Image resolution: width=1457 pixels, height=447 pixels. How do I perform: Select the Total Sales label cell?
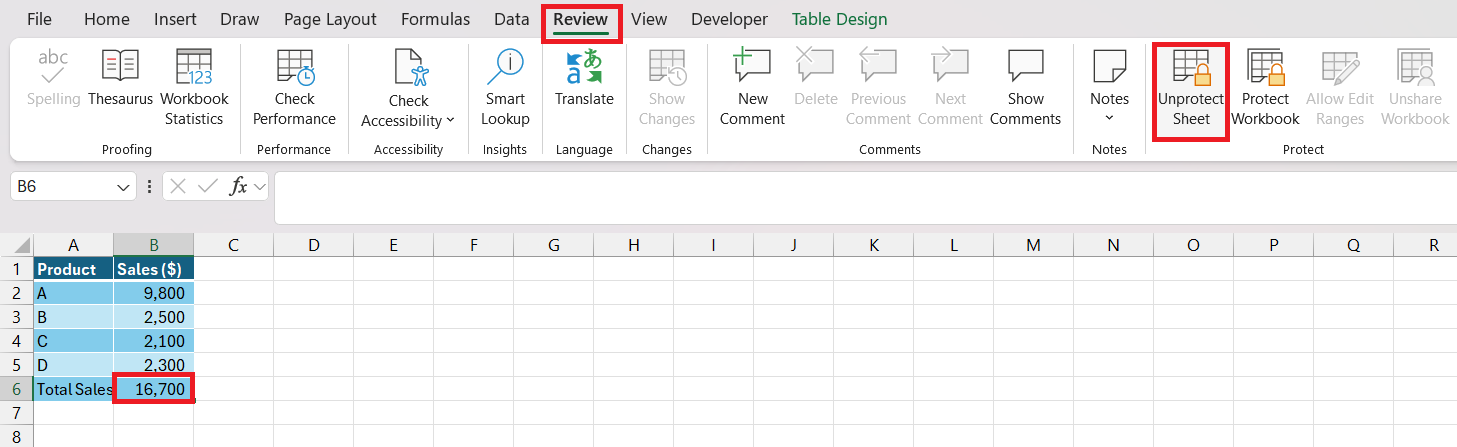click(73, 389)
